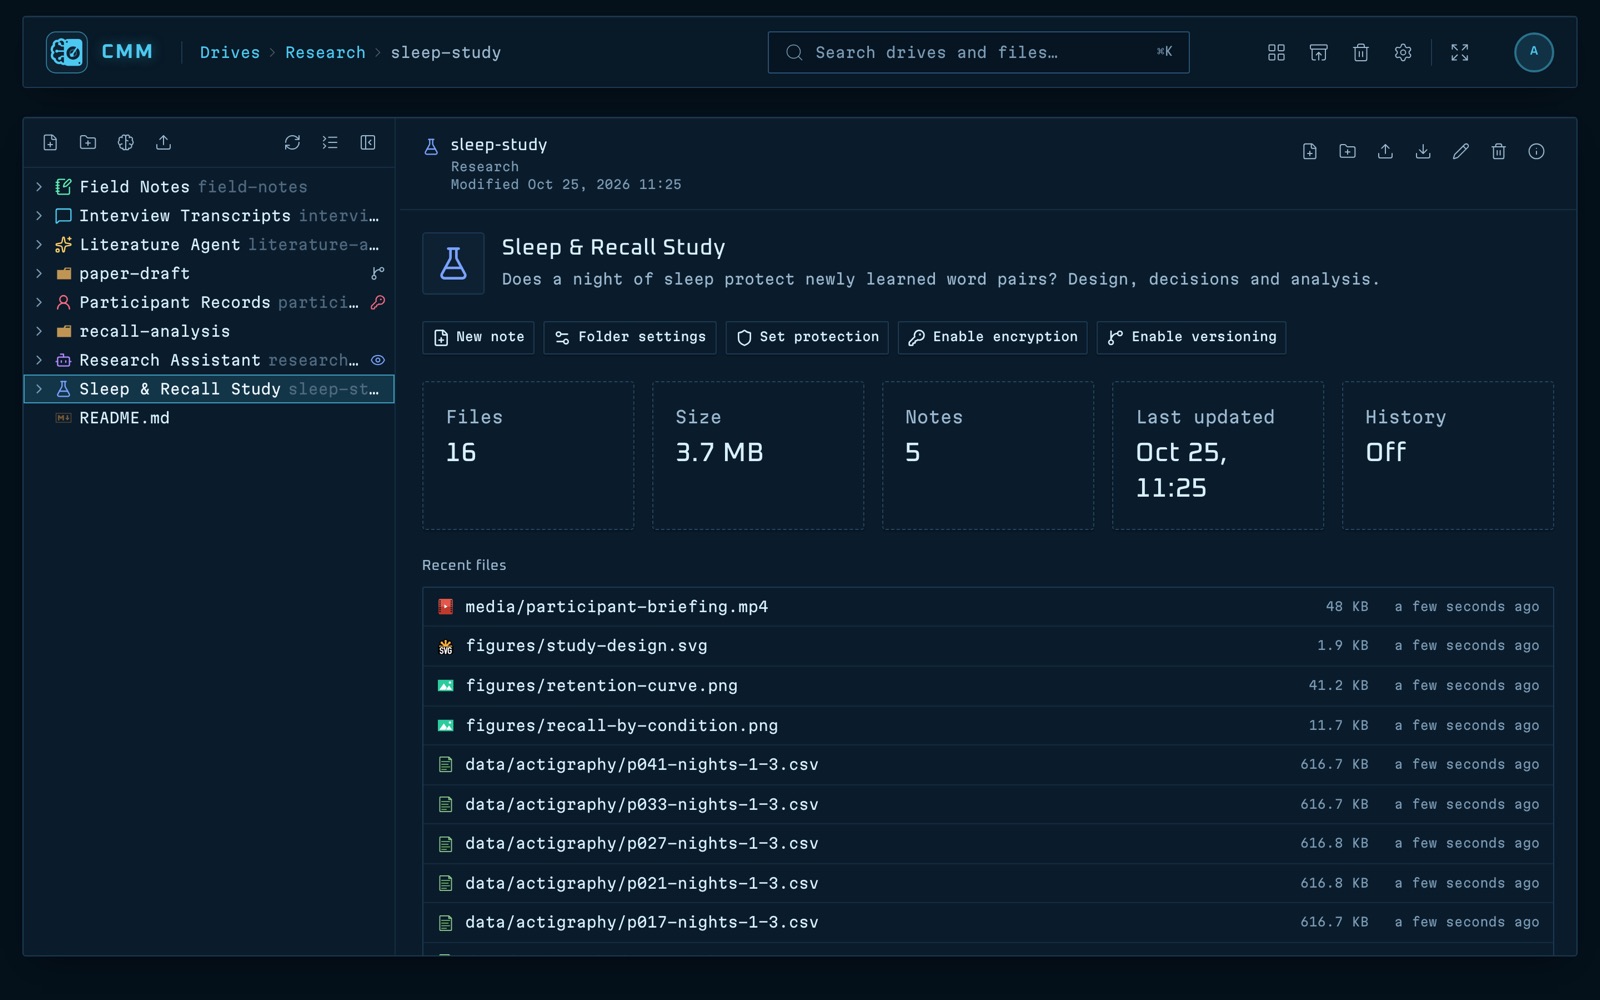Click the collapse-all tree icon in the sidebar

pos(330,143)
